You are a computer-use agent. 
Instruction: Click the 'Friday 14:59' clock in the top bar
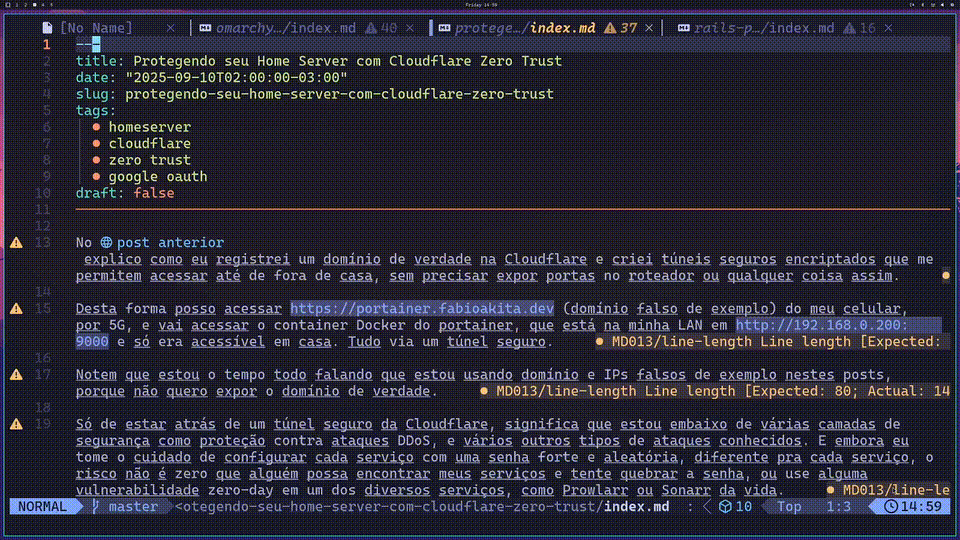481,4
